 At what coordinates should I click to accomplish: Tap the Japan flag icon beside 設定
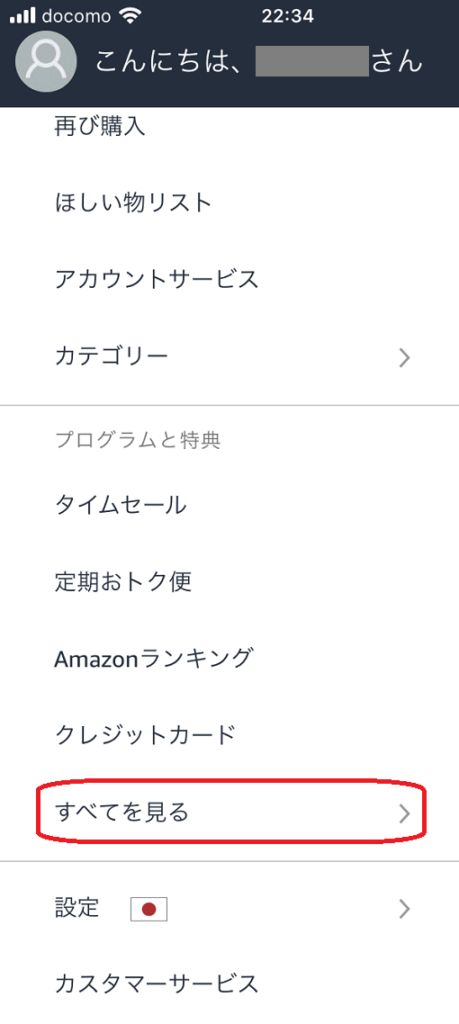pos(149,908)
